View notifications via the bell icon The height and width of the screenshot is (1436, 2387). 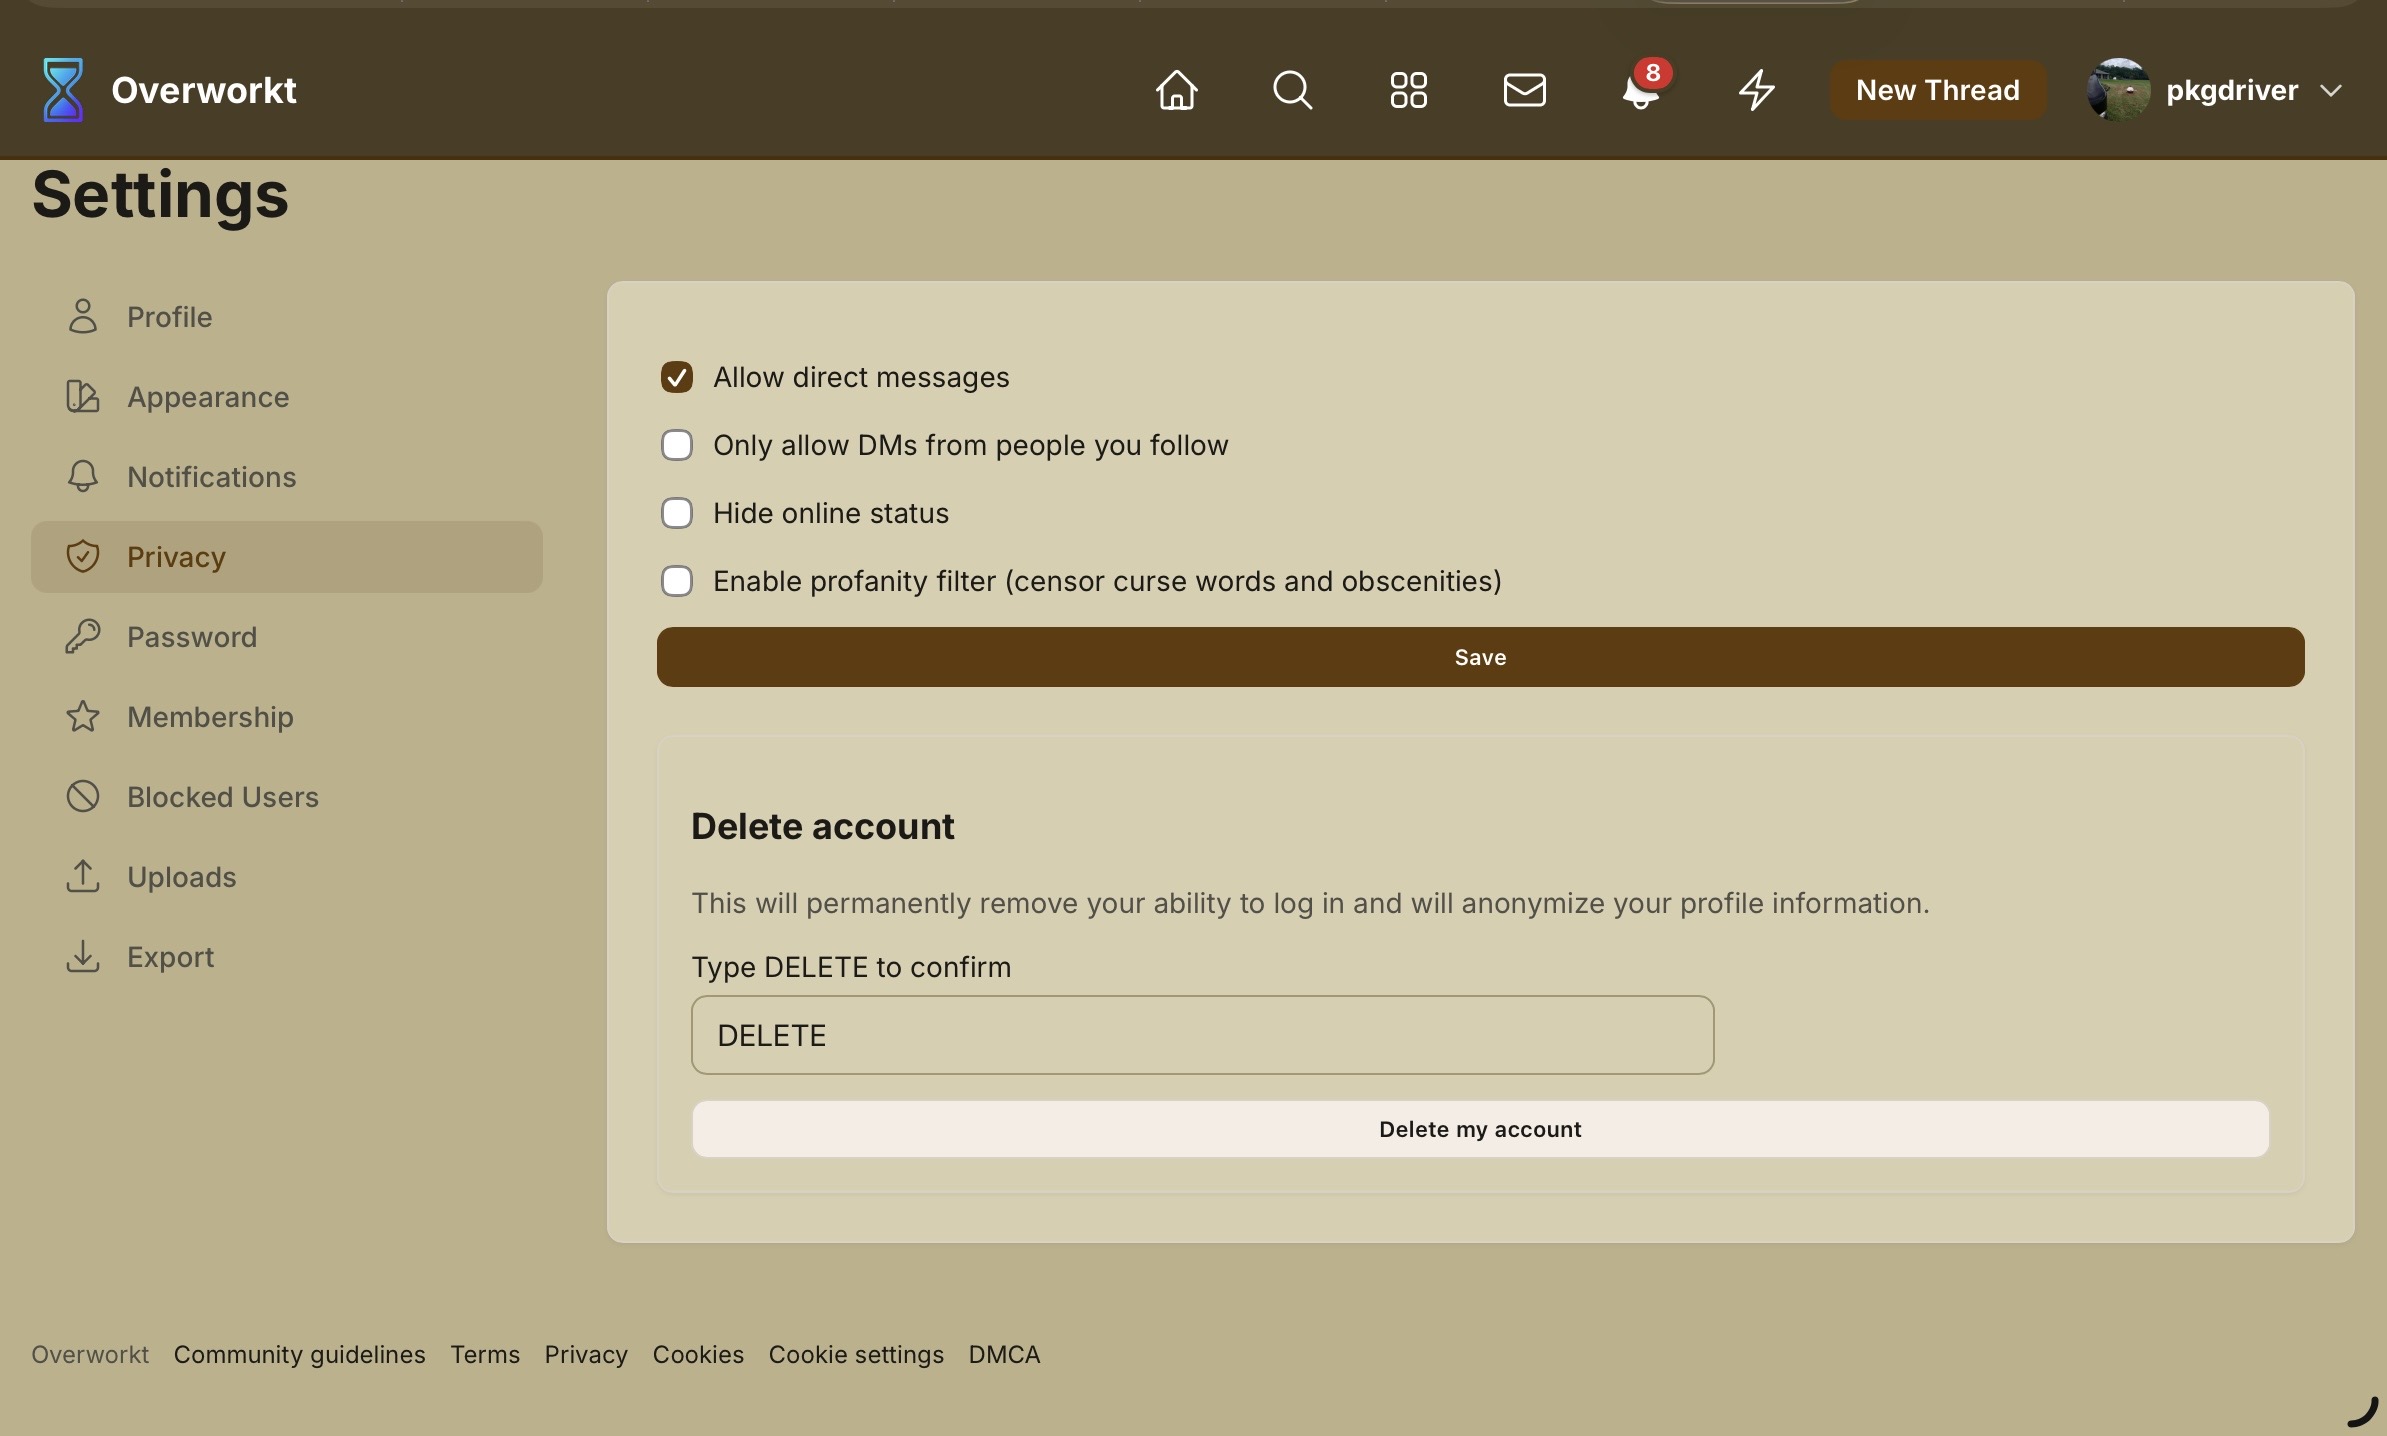pos(1640,92)
